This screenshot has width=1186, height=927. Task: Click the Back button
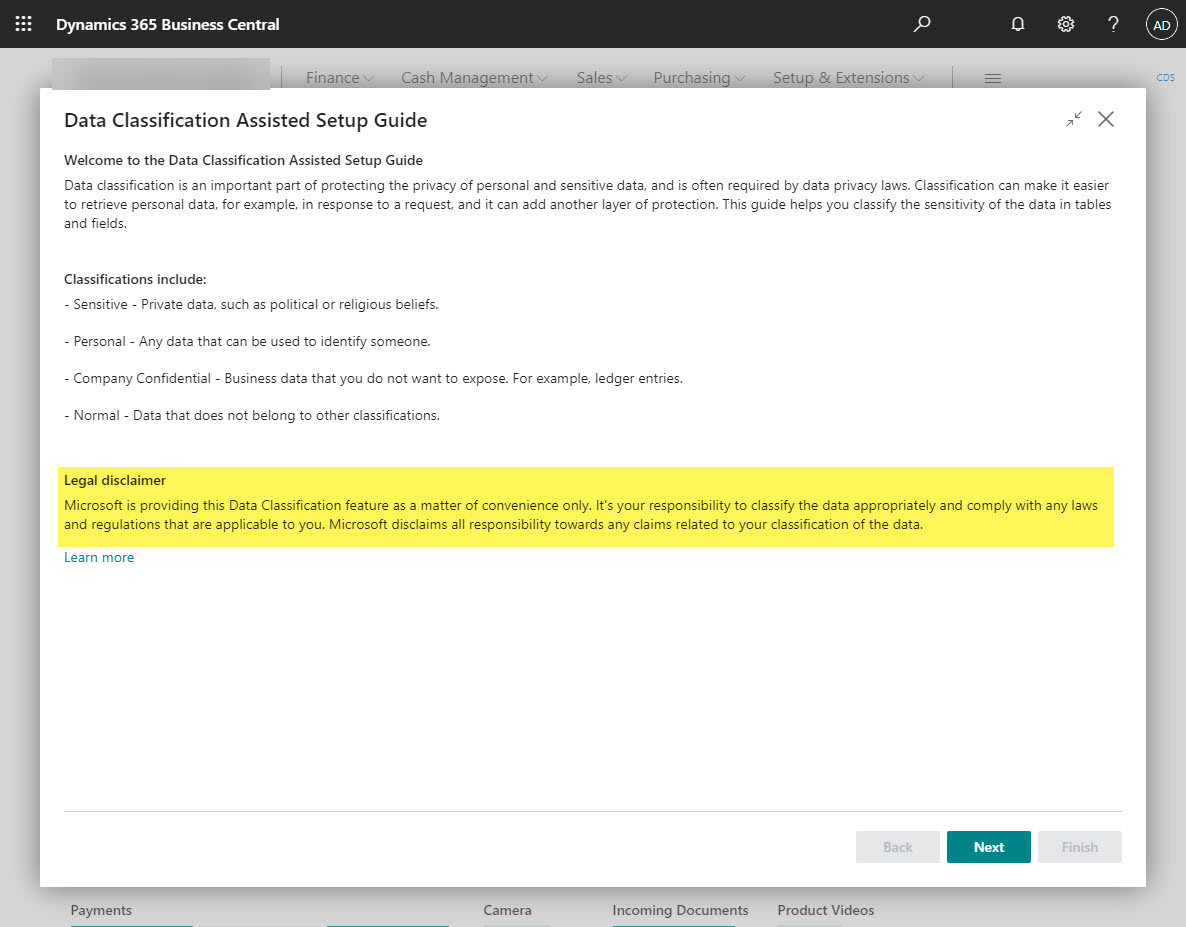[898, 847]
